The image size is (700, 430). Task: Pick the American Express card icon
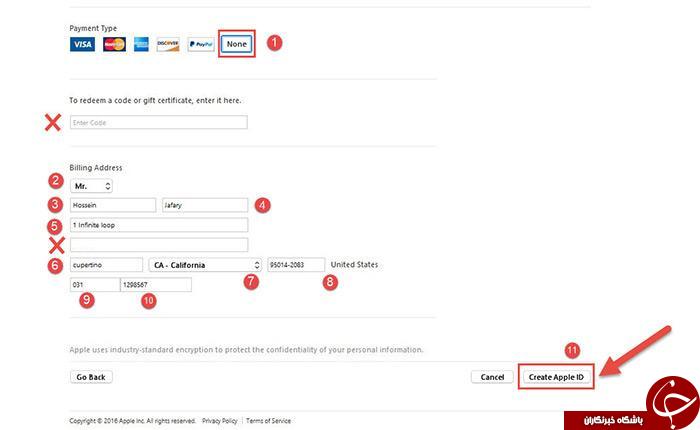pos(141,44)
